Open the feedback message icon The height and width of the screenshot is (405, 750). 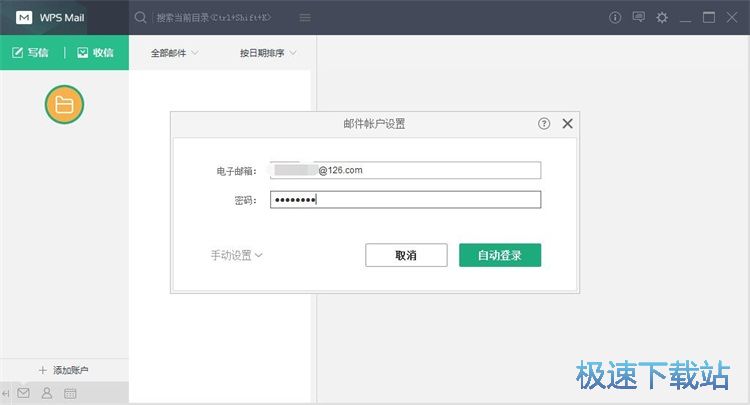point(639,18)
